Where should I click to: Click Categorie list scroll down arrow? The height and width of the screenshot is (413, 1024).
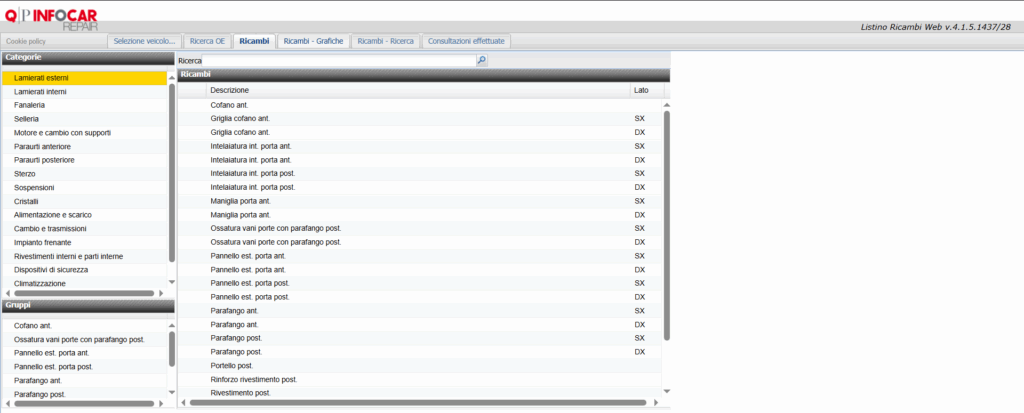pyautogui.click(x=172, y=282)
